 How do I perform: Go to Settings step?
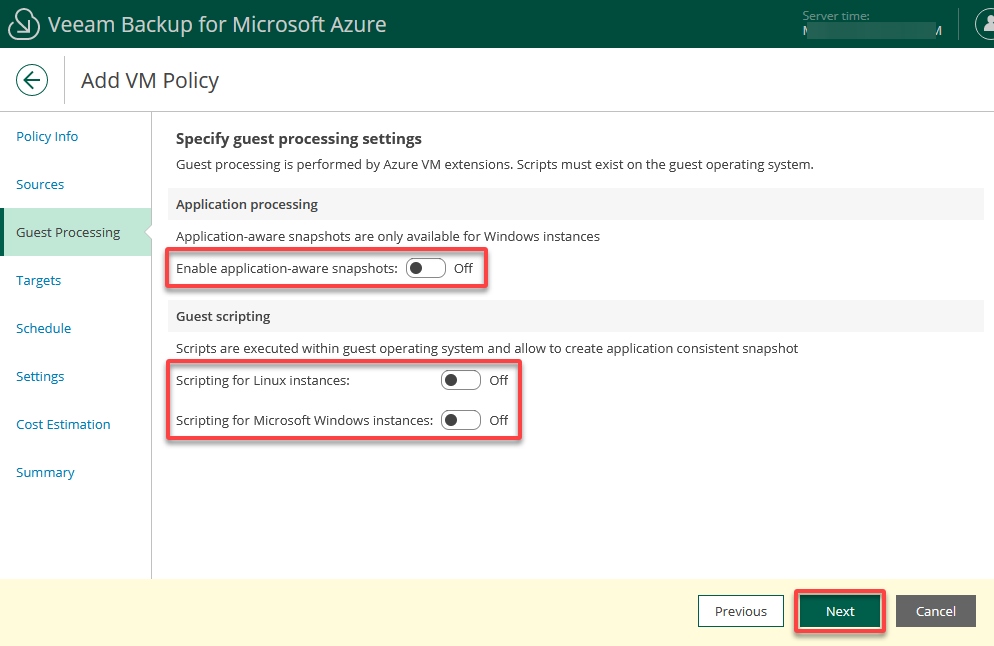click(40, 377)
